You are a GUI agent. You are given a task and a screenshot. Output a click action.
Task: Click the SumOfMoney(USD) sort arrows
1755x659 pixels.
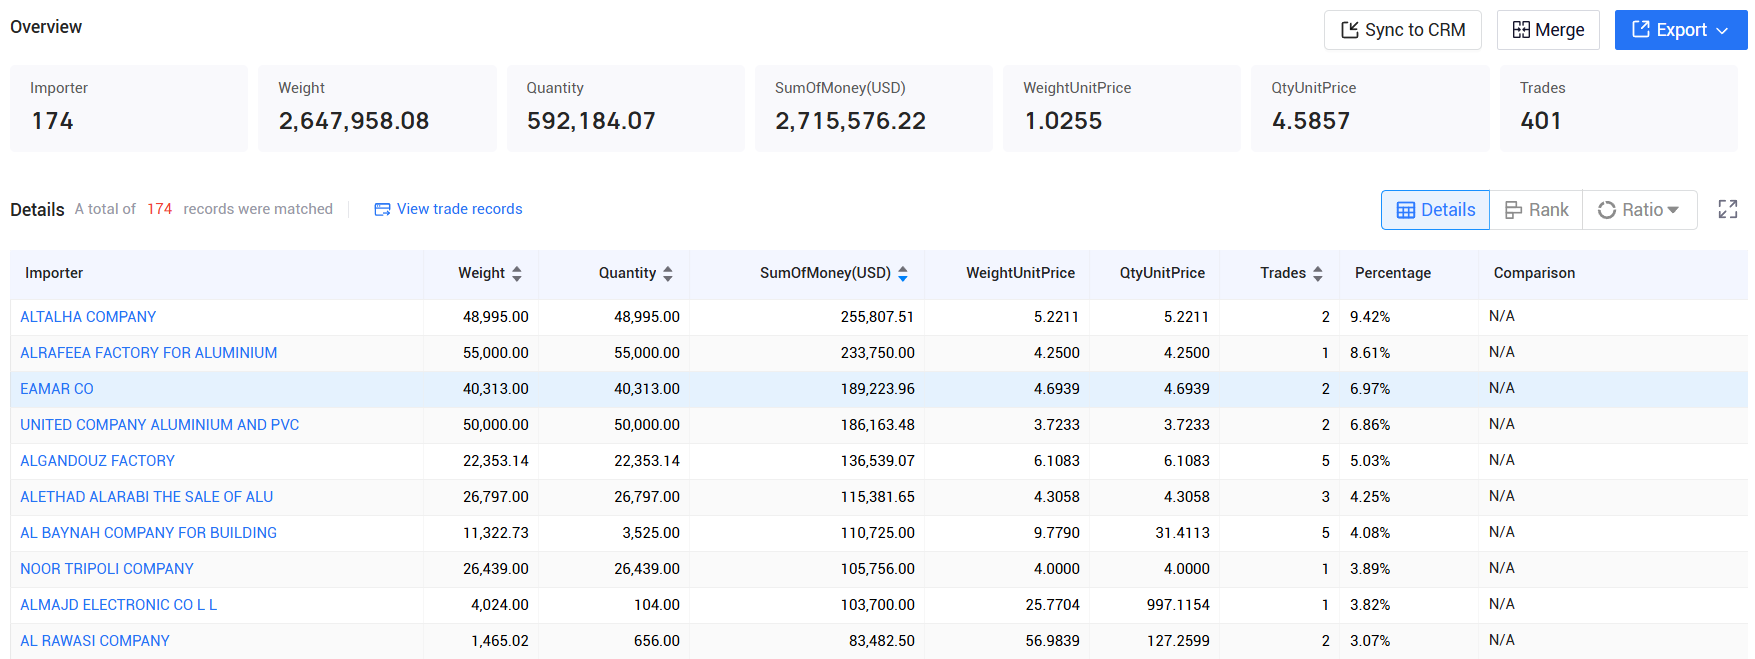pyautogui.click(x=903, y=273)
